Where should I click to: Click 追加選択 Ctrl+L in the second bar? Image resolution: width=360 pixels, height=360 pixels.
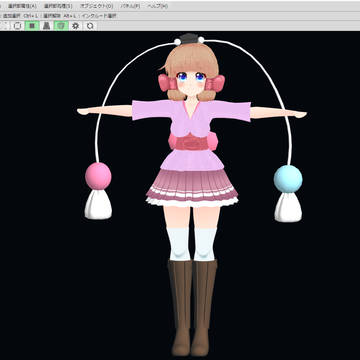click(x=20, y=16)
